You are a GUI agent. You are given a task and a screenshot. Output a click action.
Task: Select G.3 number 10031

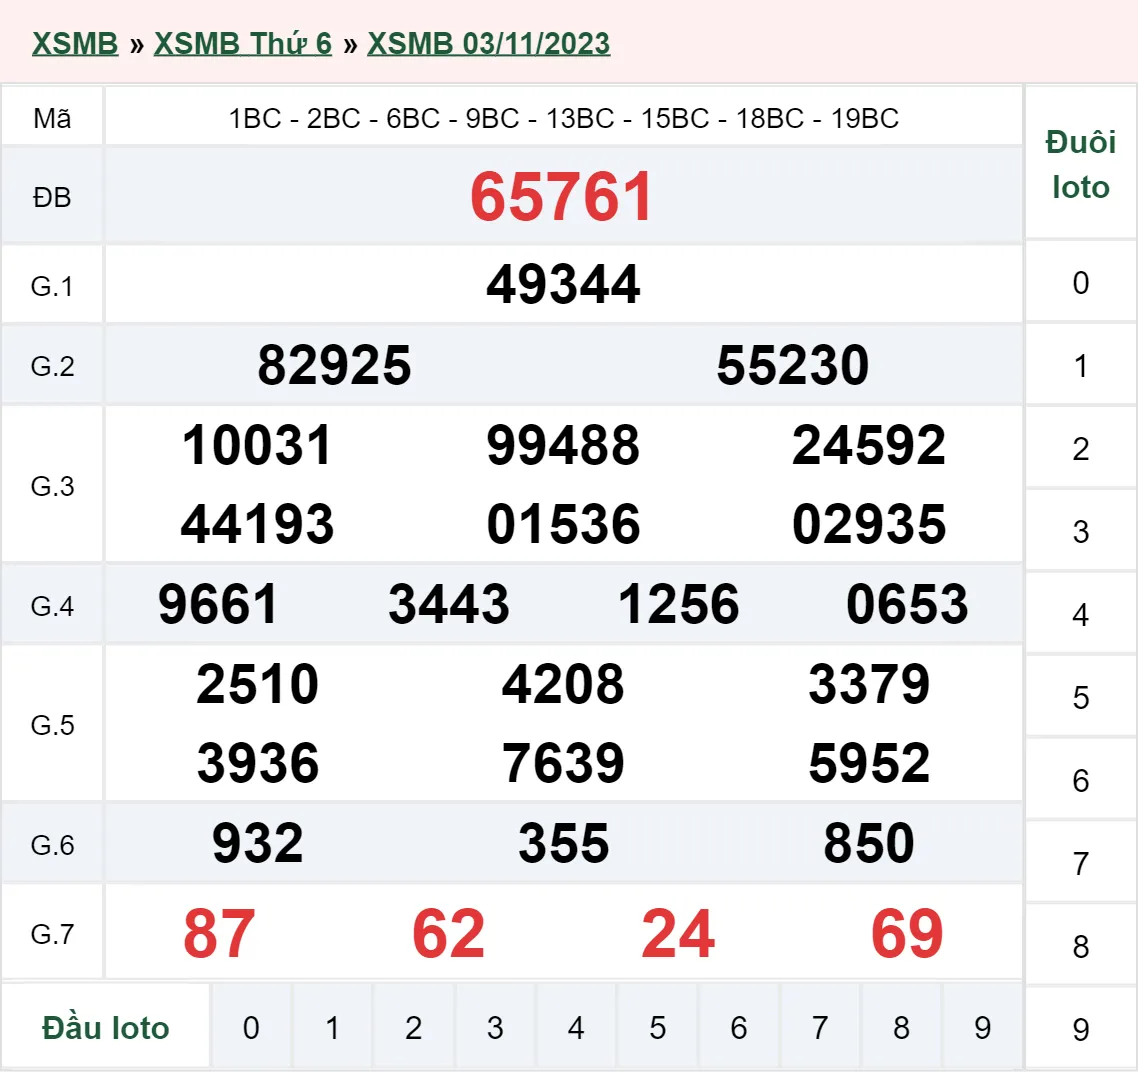[x=256, y=446]
